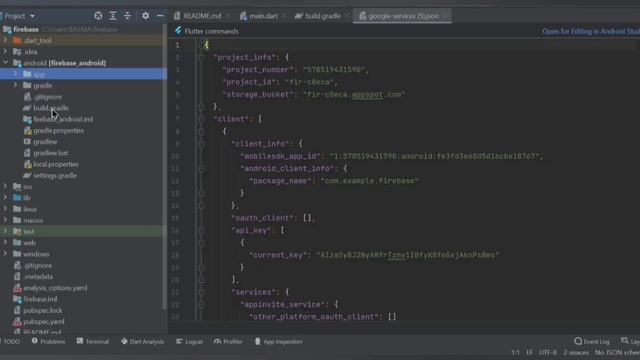Click the 1:1 cursor position indicator
The image size is (640, 360).
pos(516,352)
